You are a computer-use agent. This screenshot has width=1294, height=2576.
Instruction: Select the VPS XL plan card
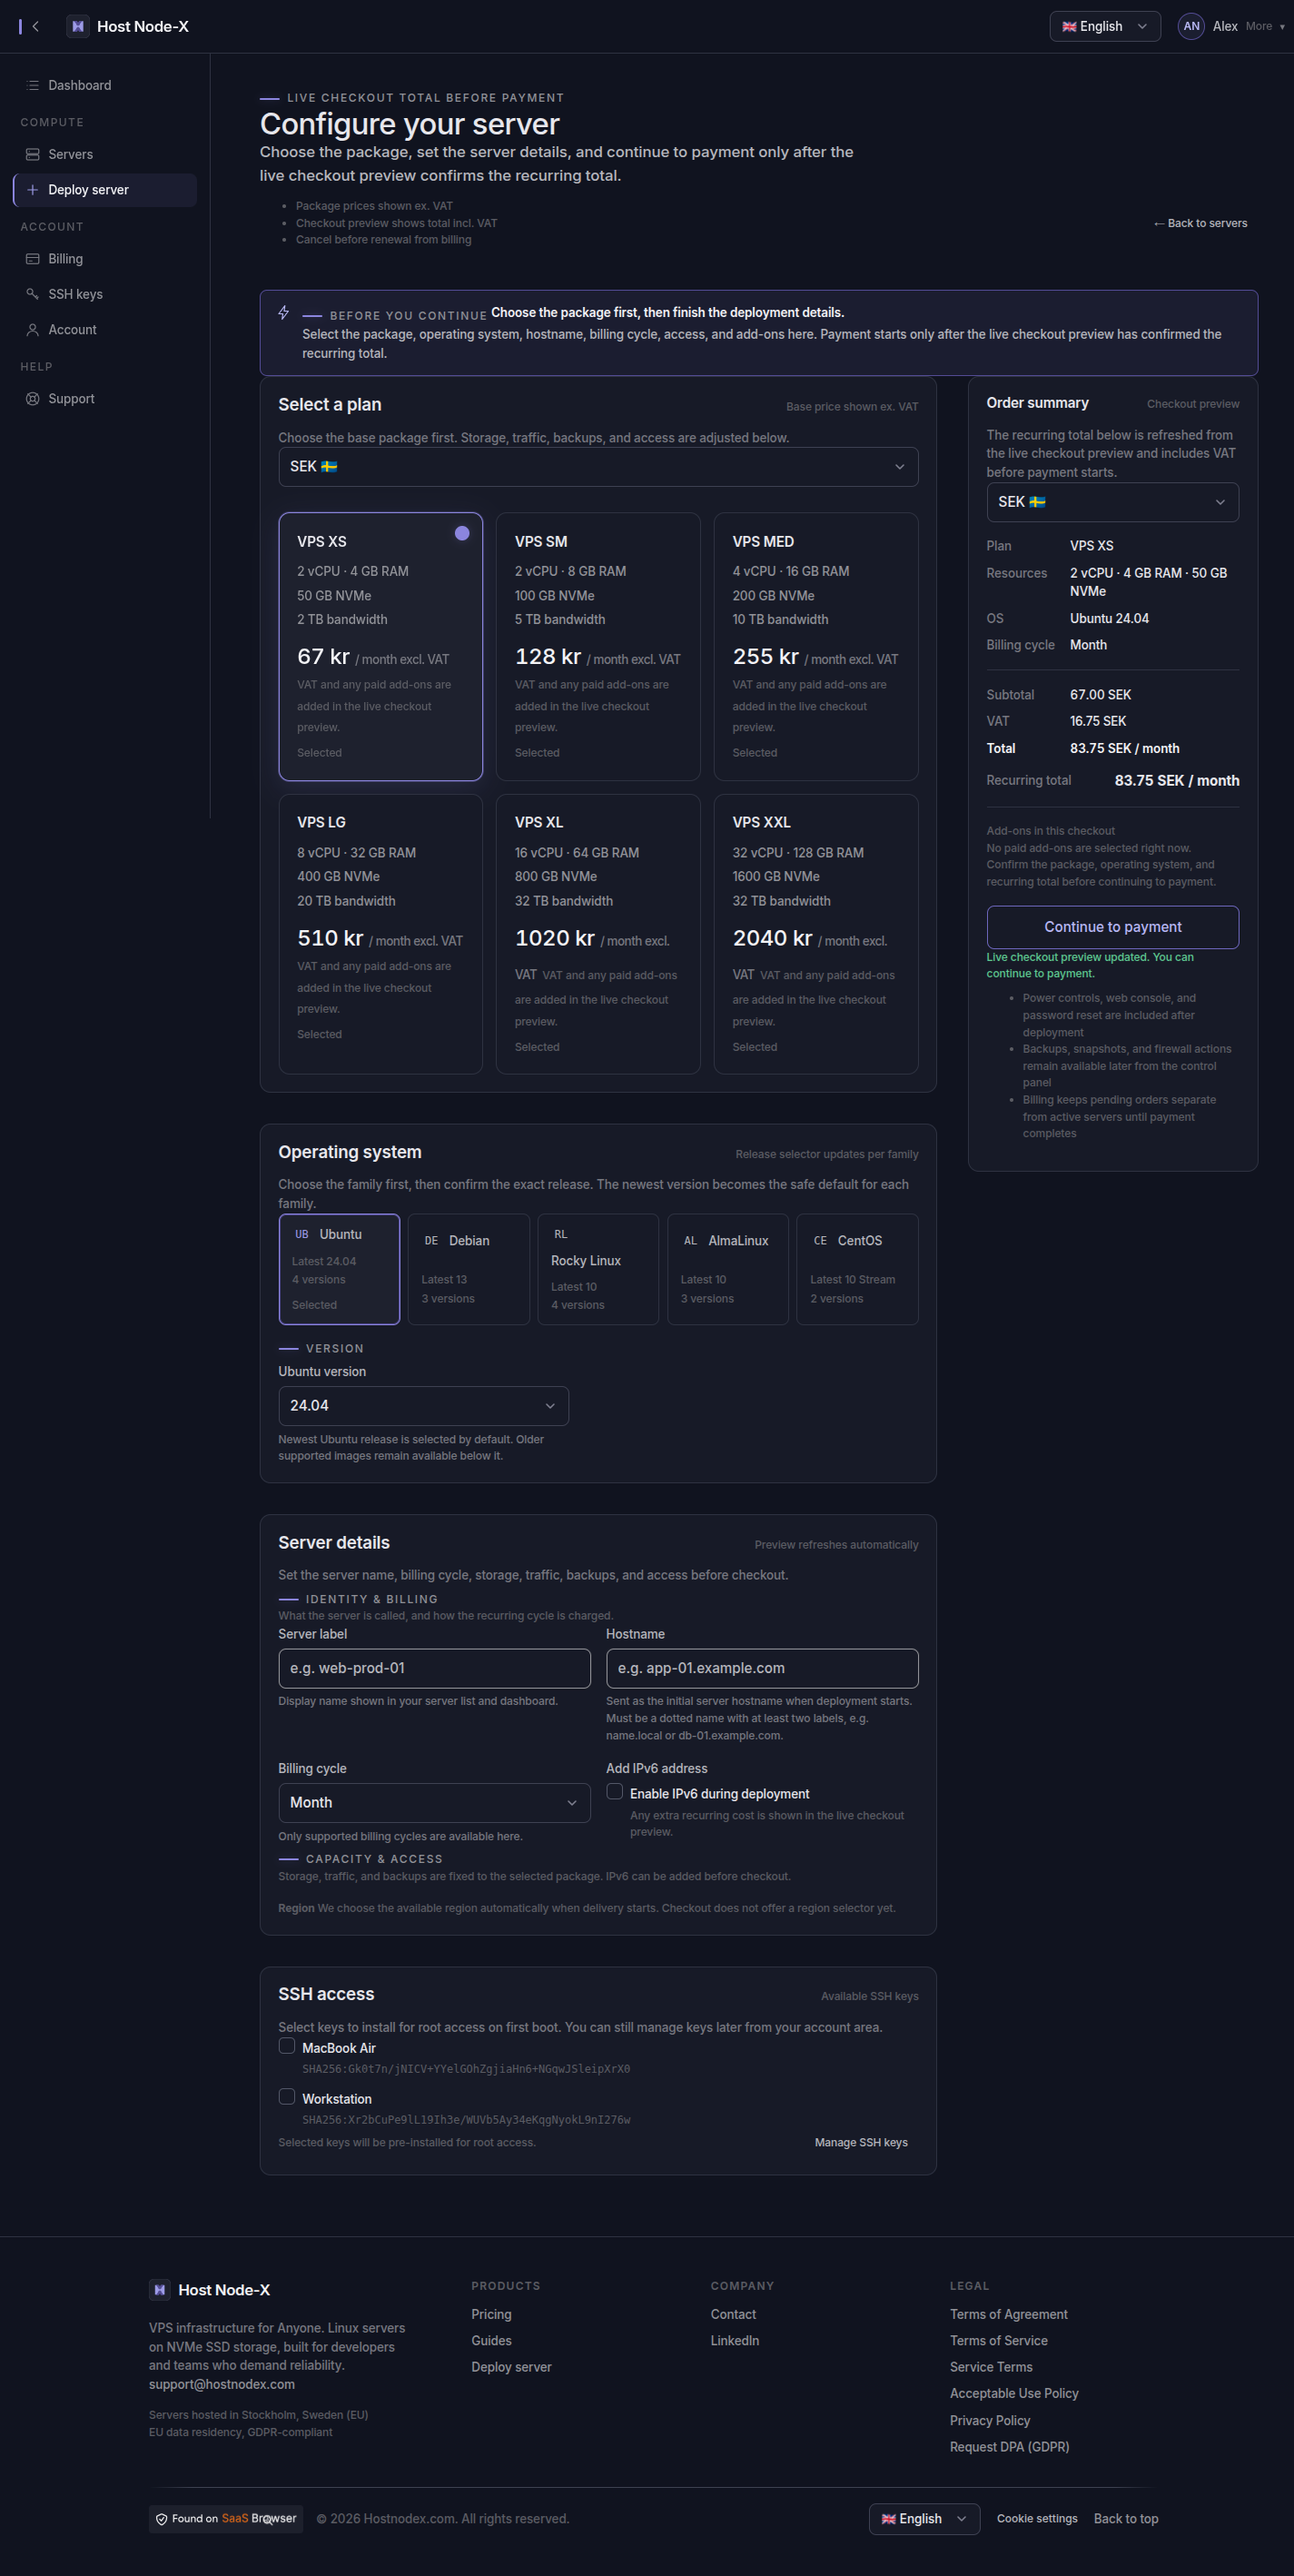[598, 934]
